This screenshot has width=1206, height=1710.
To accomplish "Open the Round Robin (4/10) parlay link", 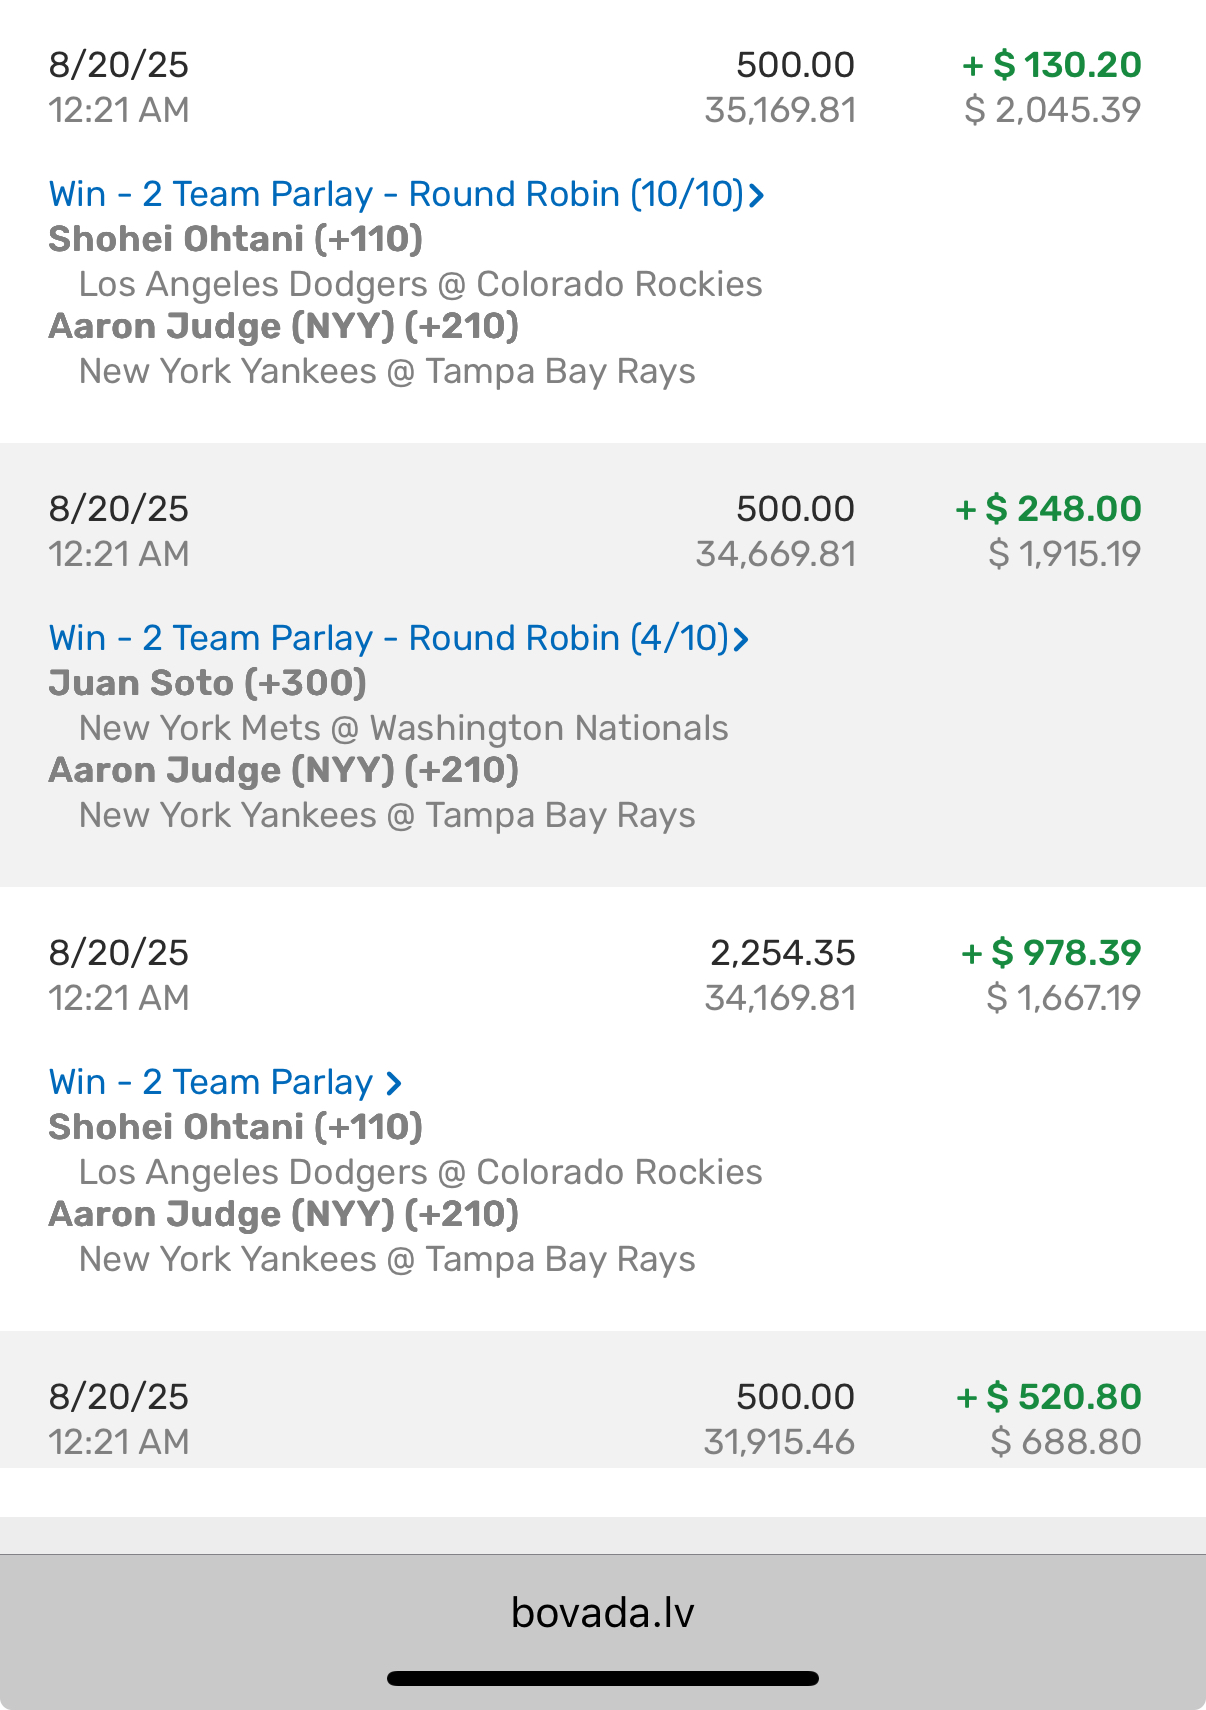I will [388, 638].
